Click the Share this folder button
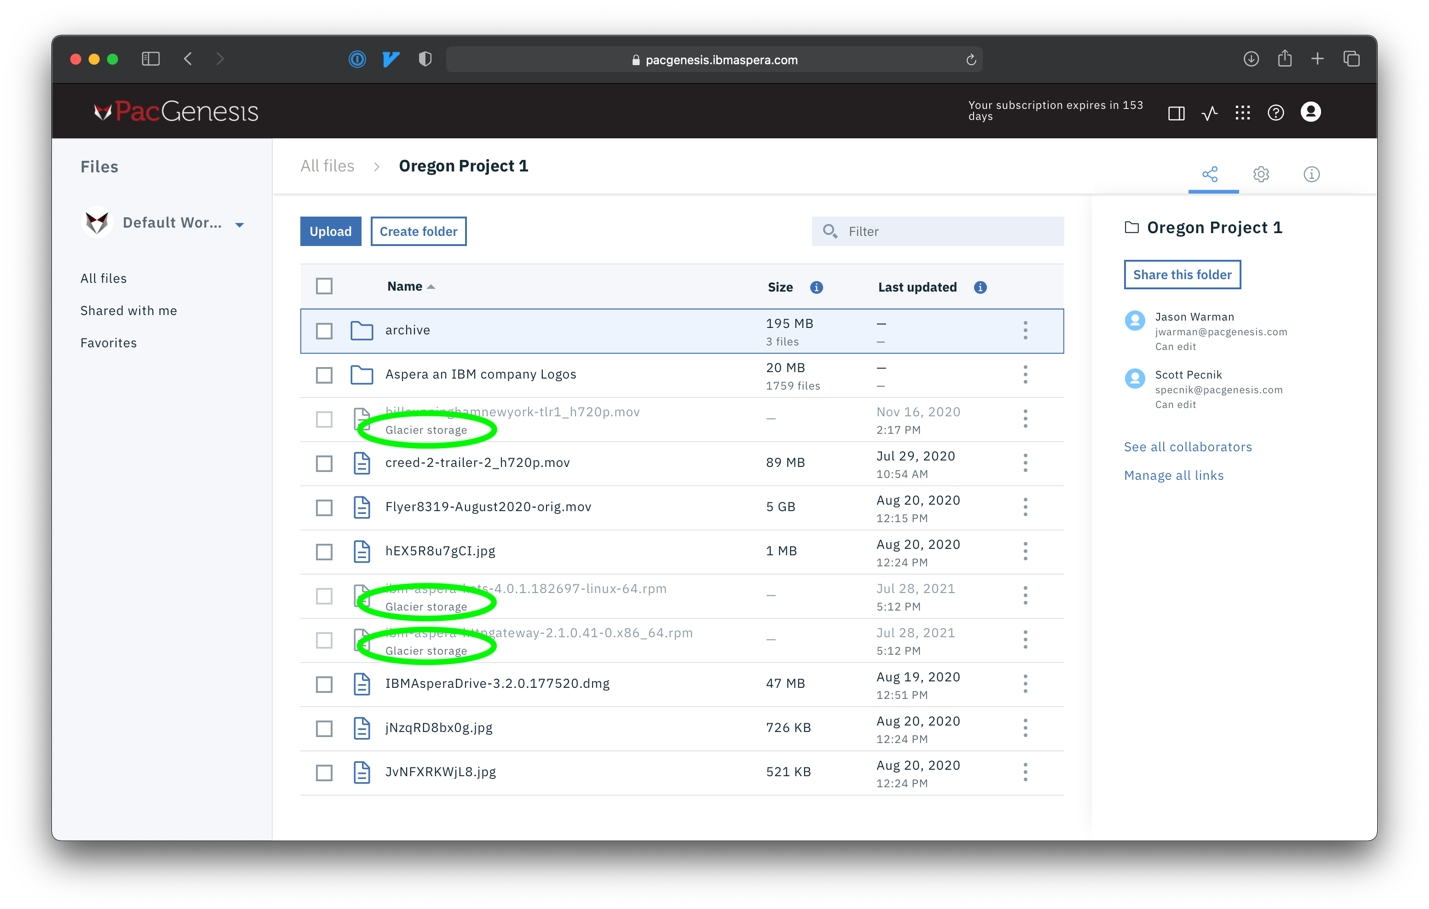The image size is (1429, 909). [1182, 275]
